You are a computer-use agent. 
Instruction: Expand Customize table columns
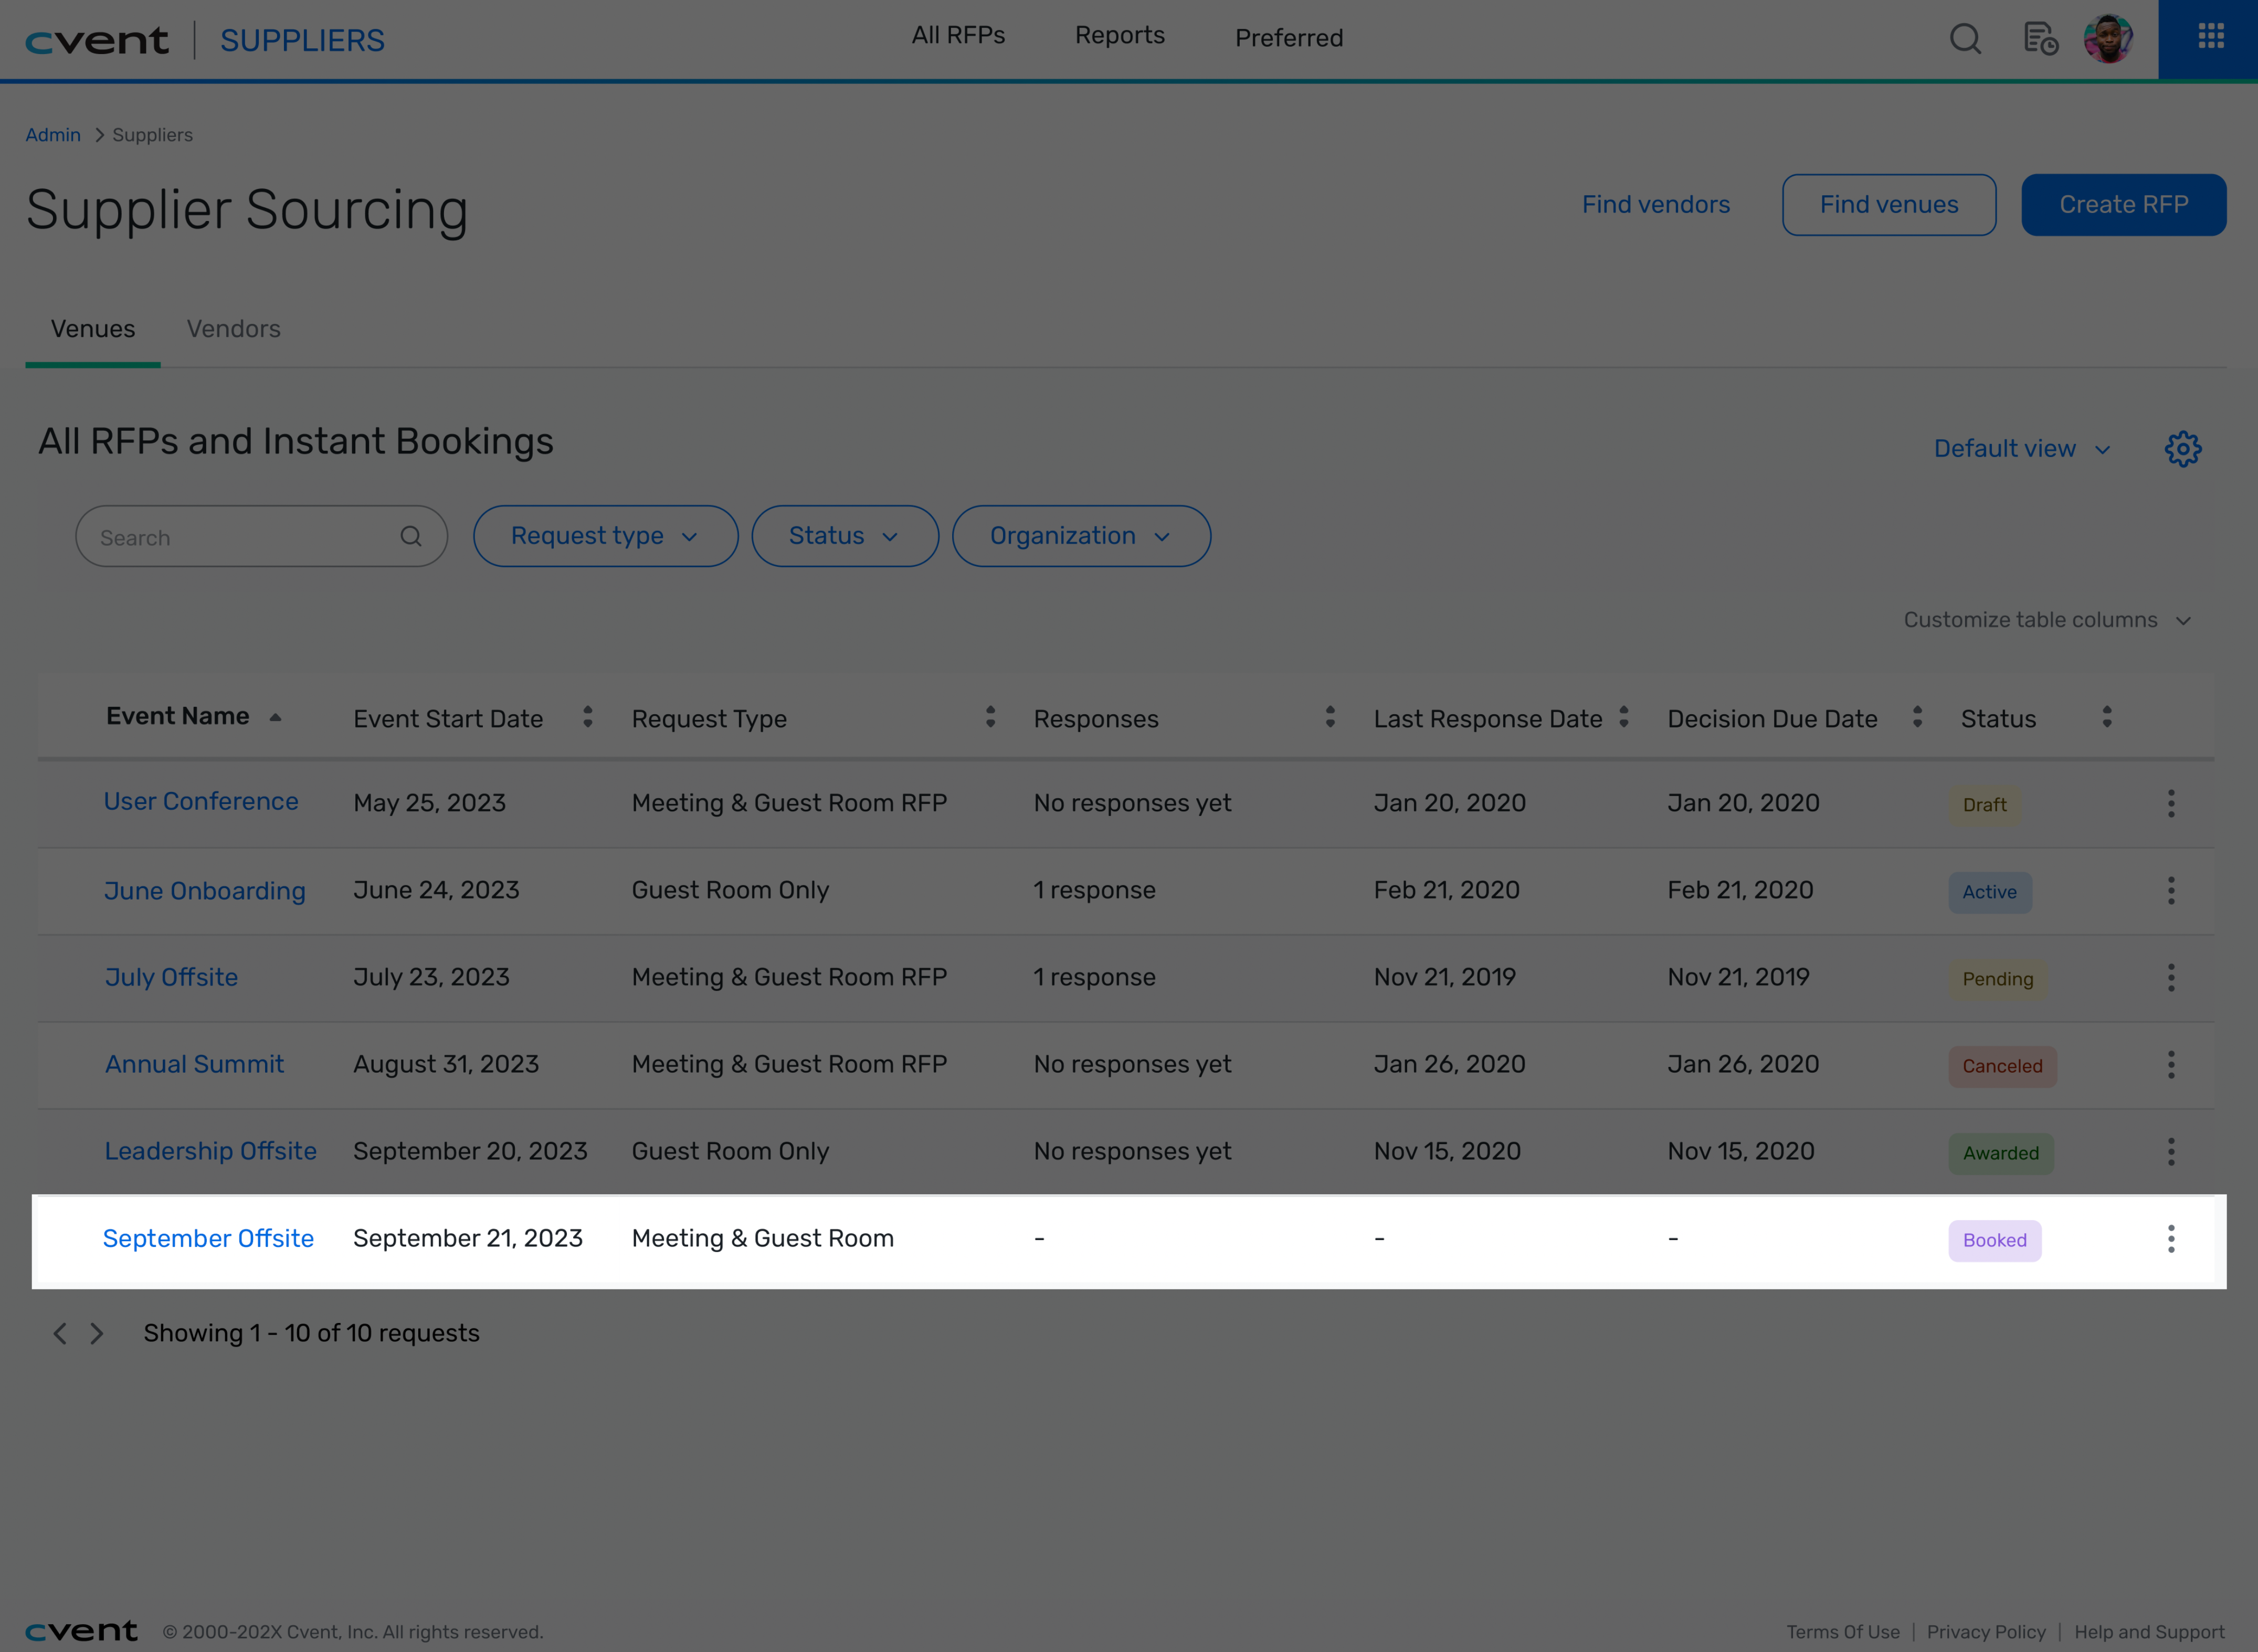coord(2047,620)
